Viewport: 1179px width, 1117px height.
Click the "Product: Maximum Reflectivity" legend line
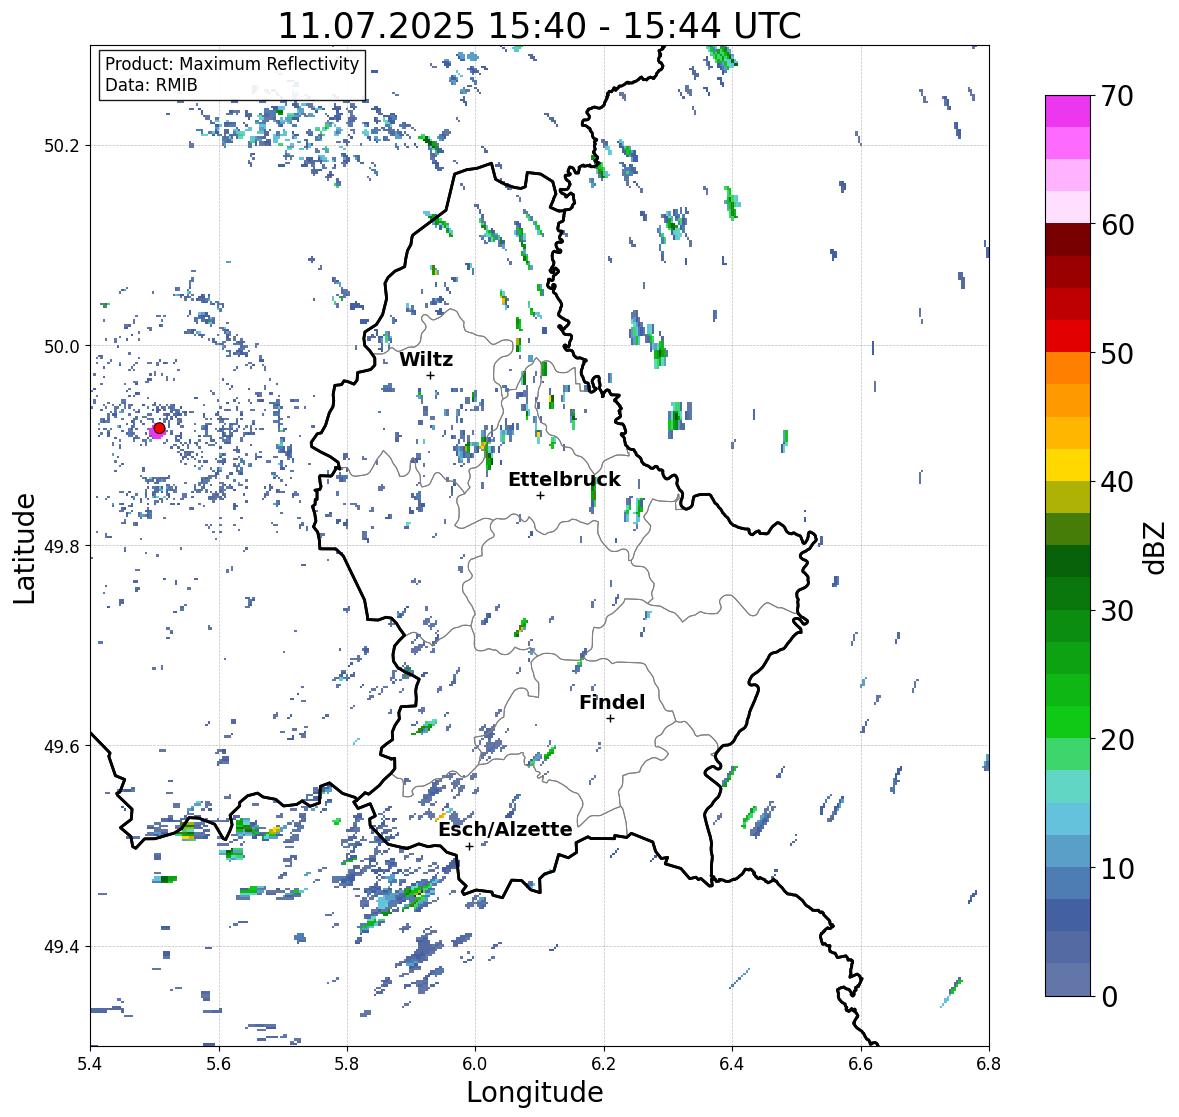coord(232,64)
